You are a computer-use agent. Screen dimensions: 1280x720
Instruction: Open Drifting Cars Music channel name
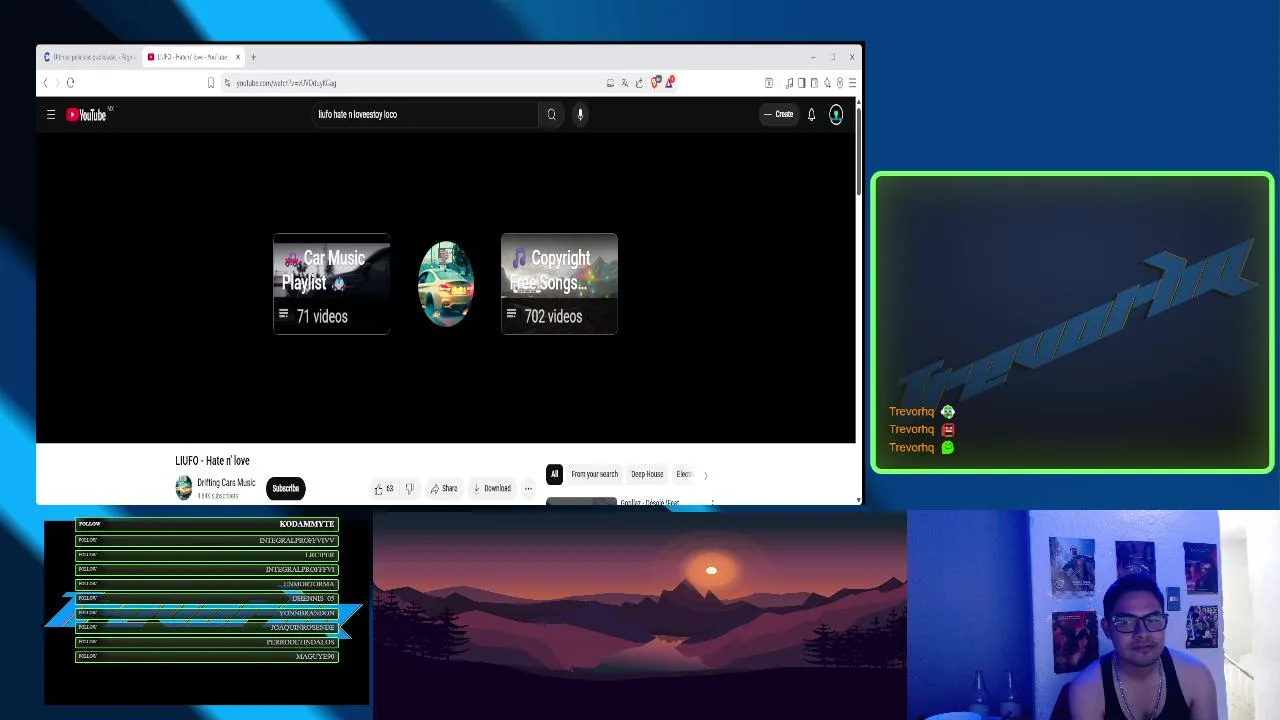(226, 483)
